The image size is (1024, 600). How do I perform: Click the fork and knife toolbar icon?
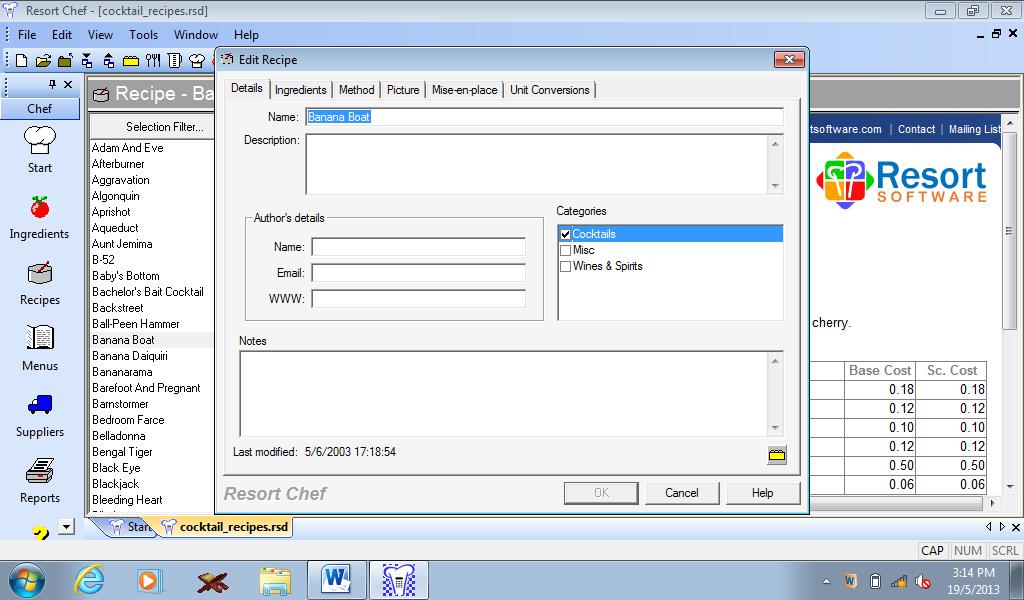point(153,61)
